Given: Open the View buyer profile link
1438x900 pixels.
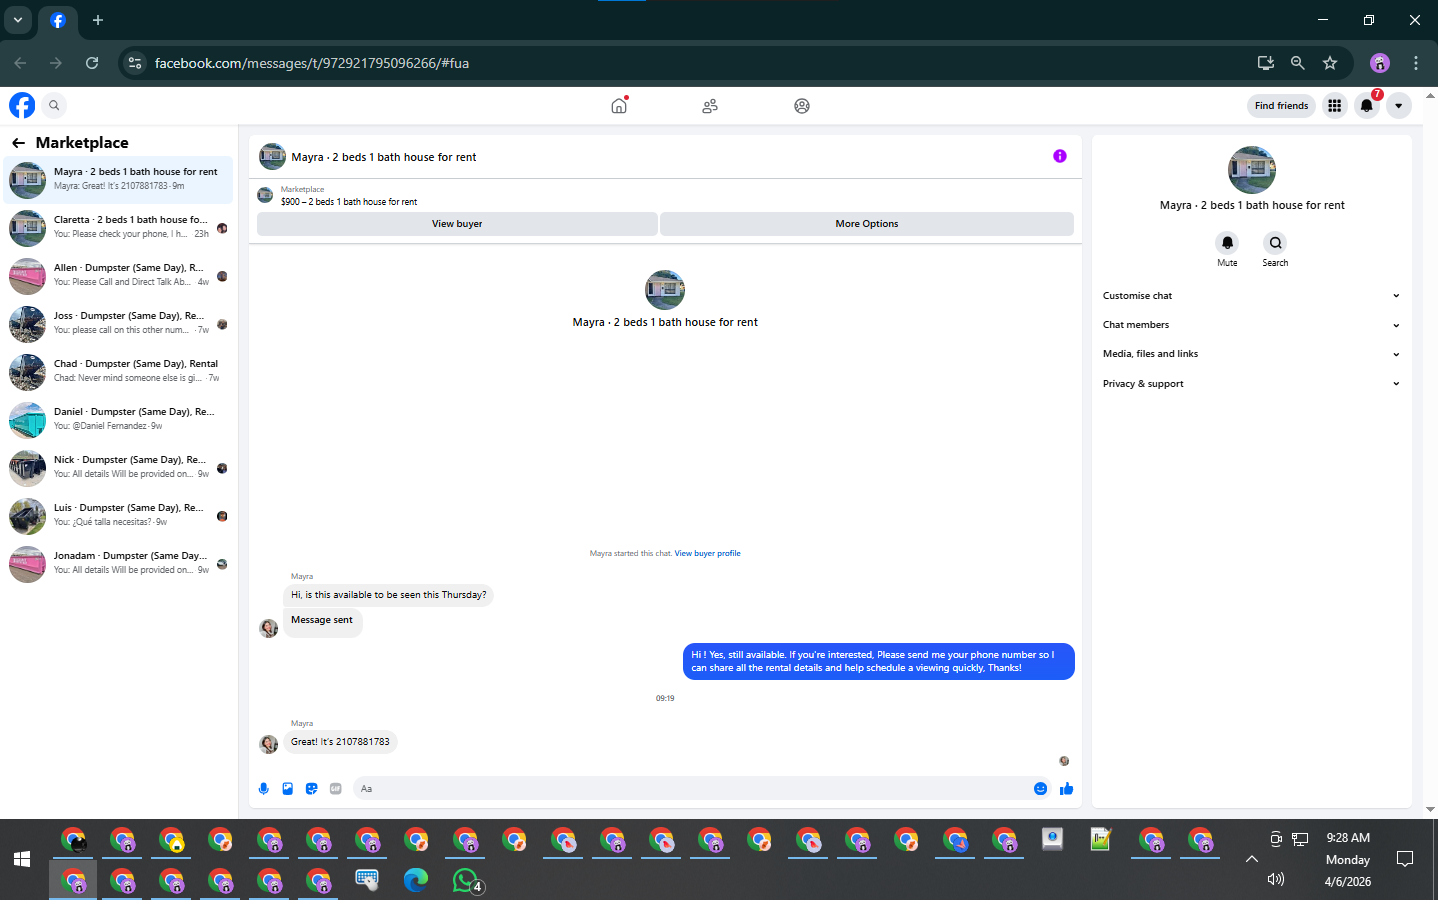Looking at the screenshot, I should (708, 553).
